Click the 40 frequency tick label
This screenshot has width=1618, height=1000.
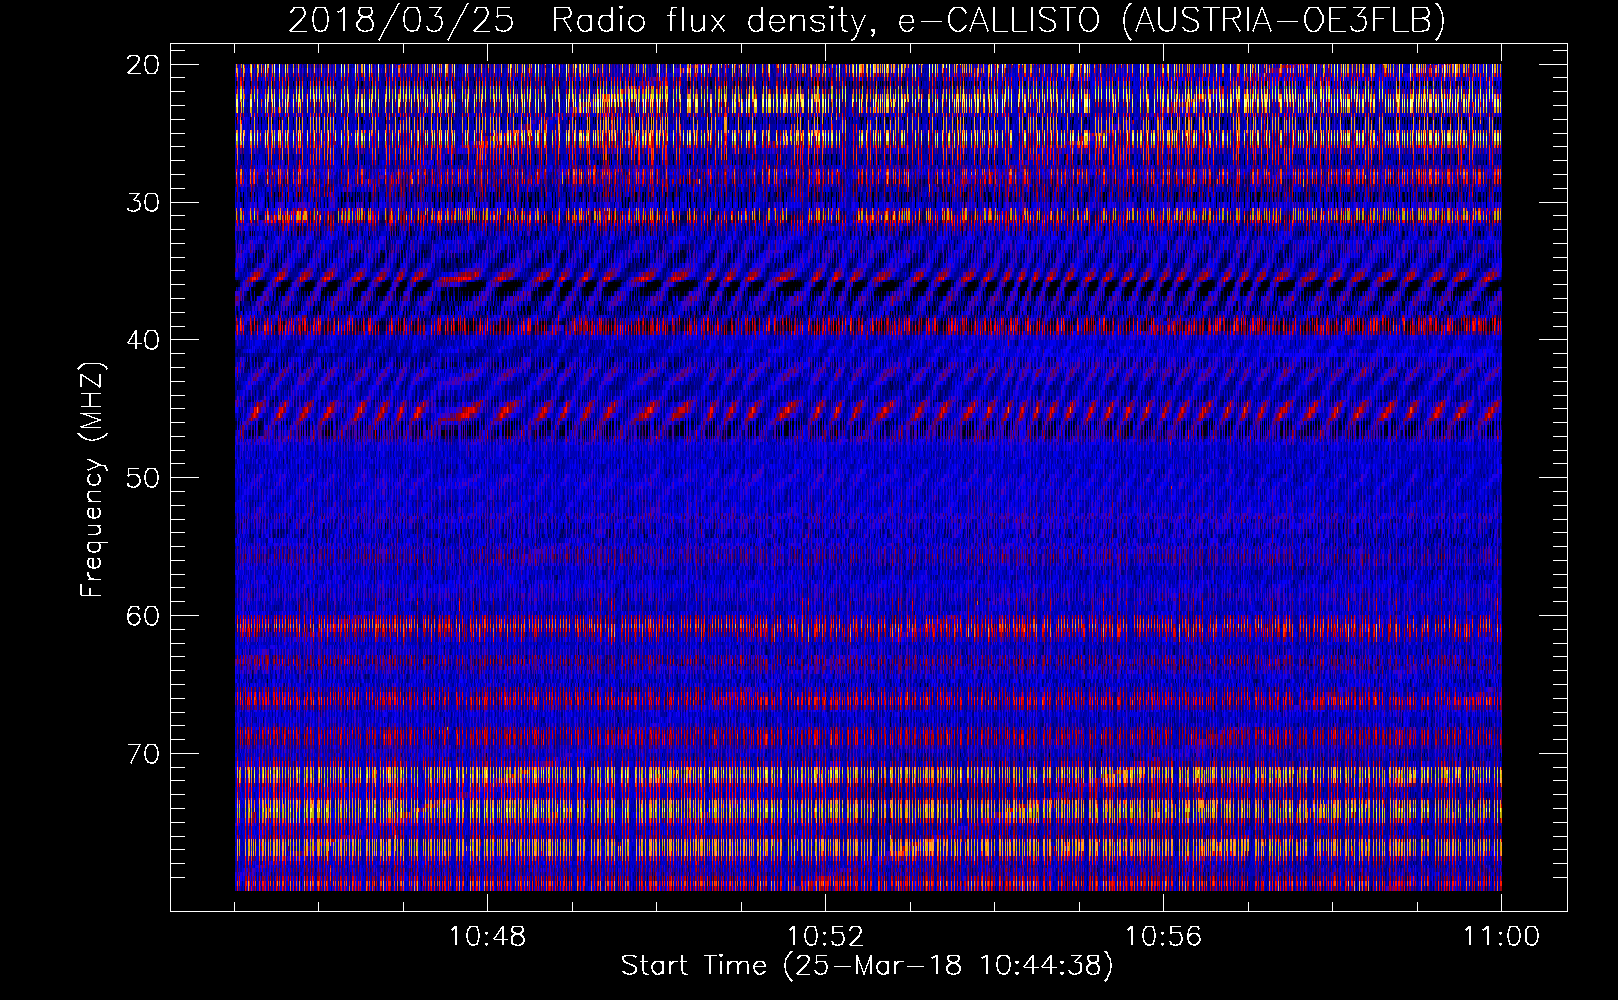click(x=143, y=340)
